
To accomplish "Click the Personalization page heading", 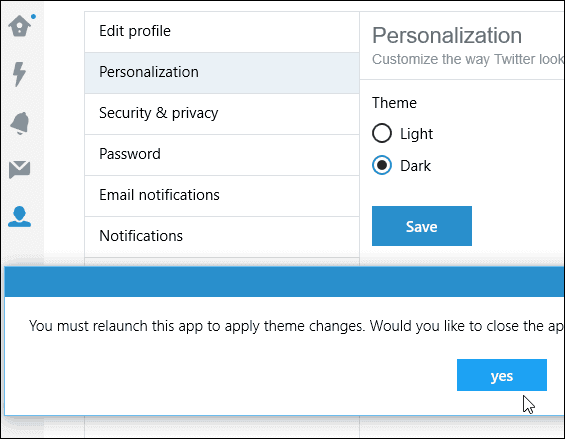I will [447, 35].
